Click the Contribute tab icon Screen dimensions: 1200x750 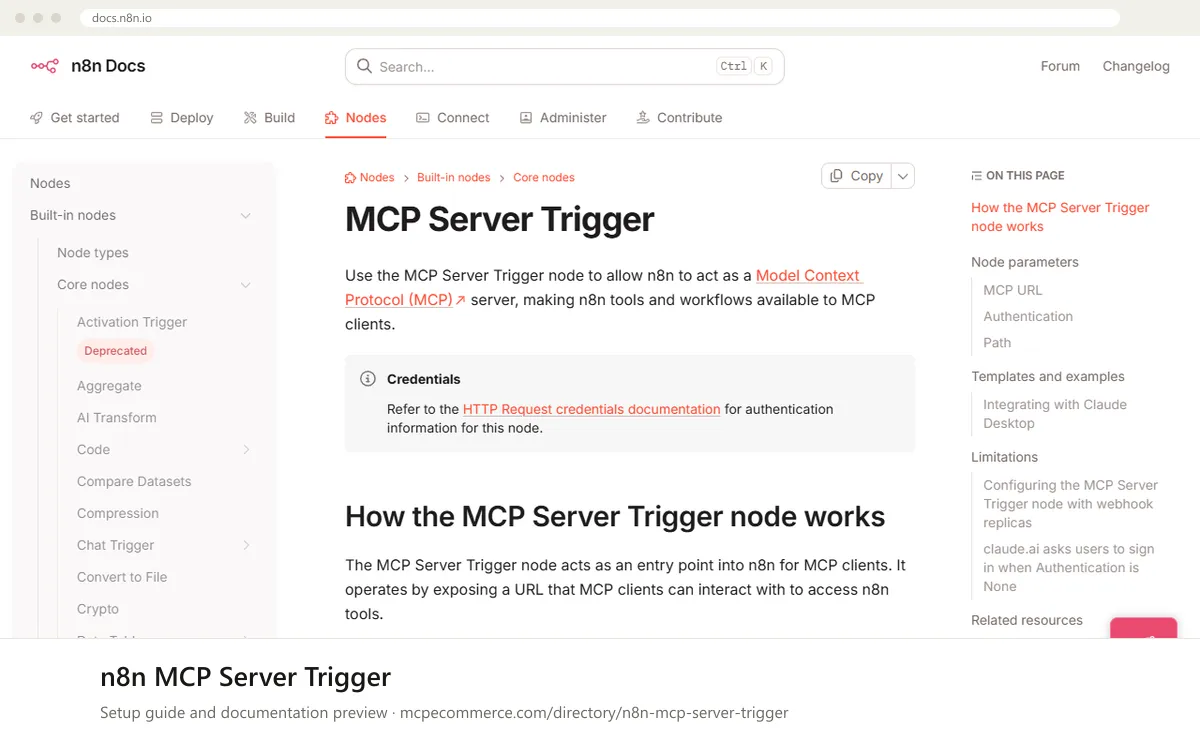tap(643, 118)
